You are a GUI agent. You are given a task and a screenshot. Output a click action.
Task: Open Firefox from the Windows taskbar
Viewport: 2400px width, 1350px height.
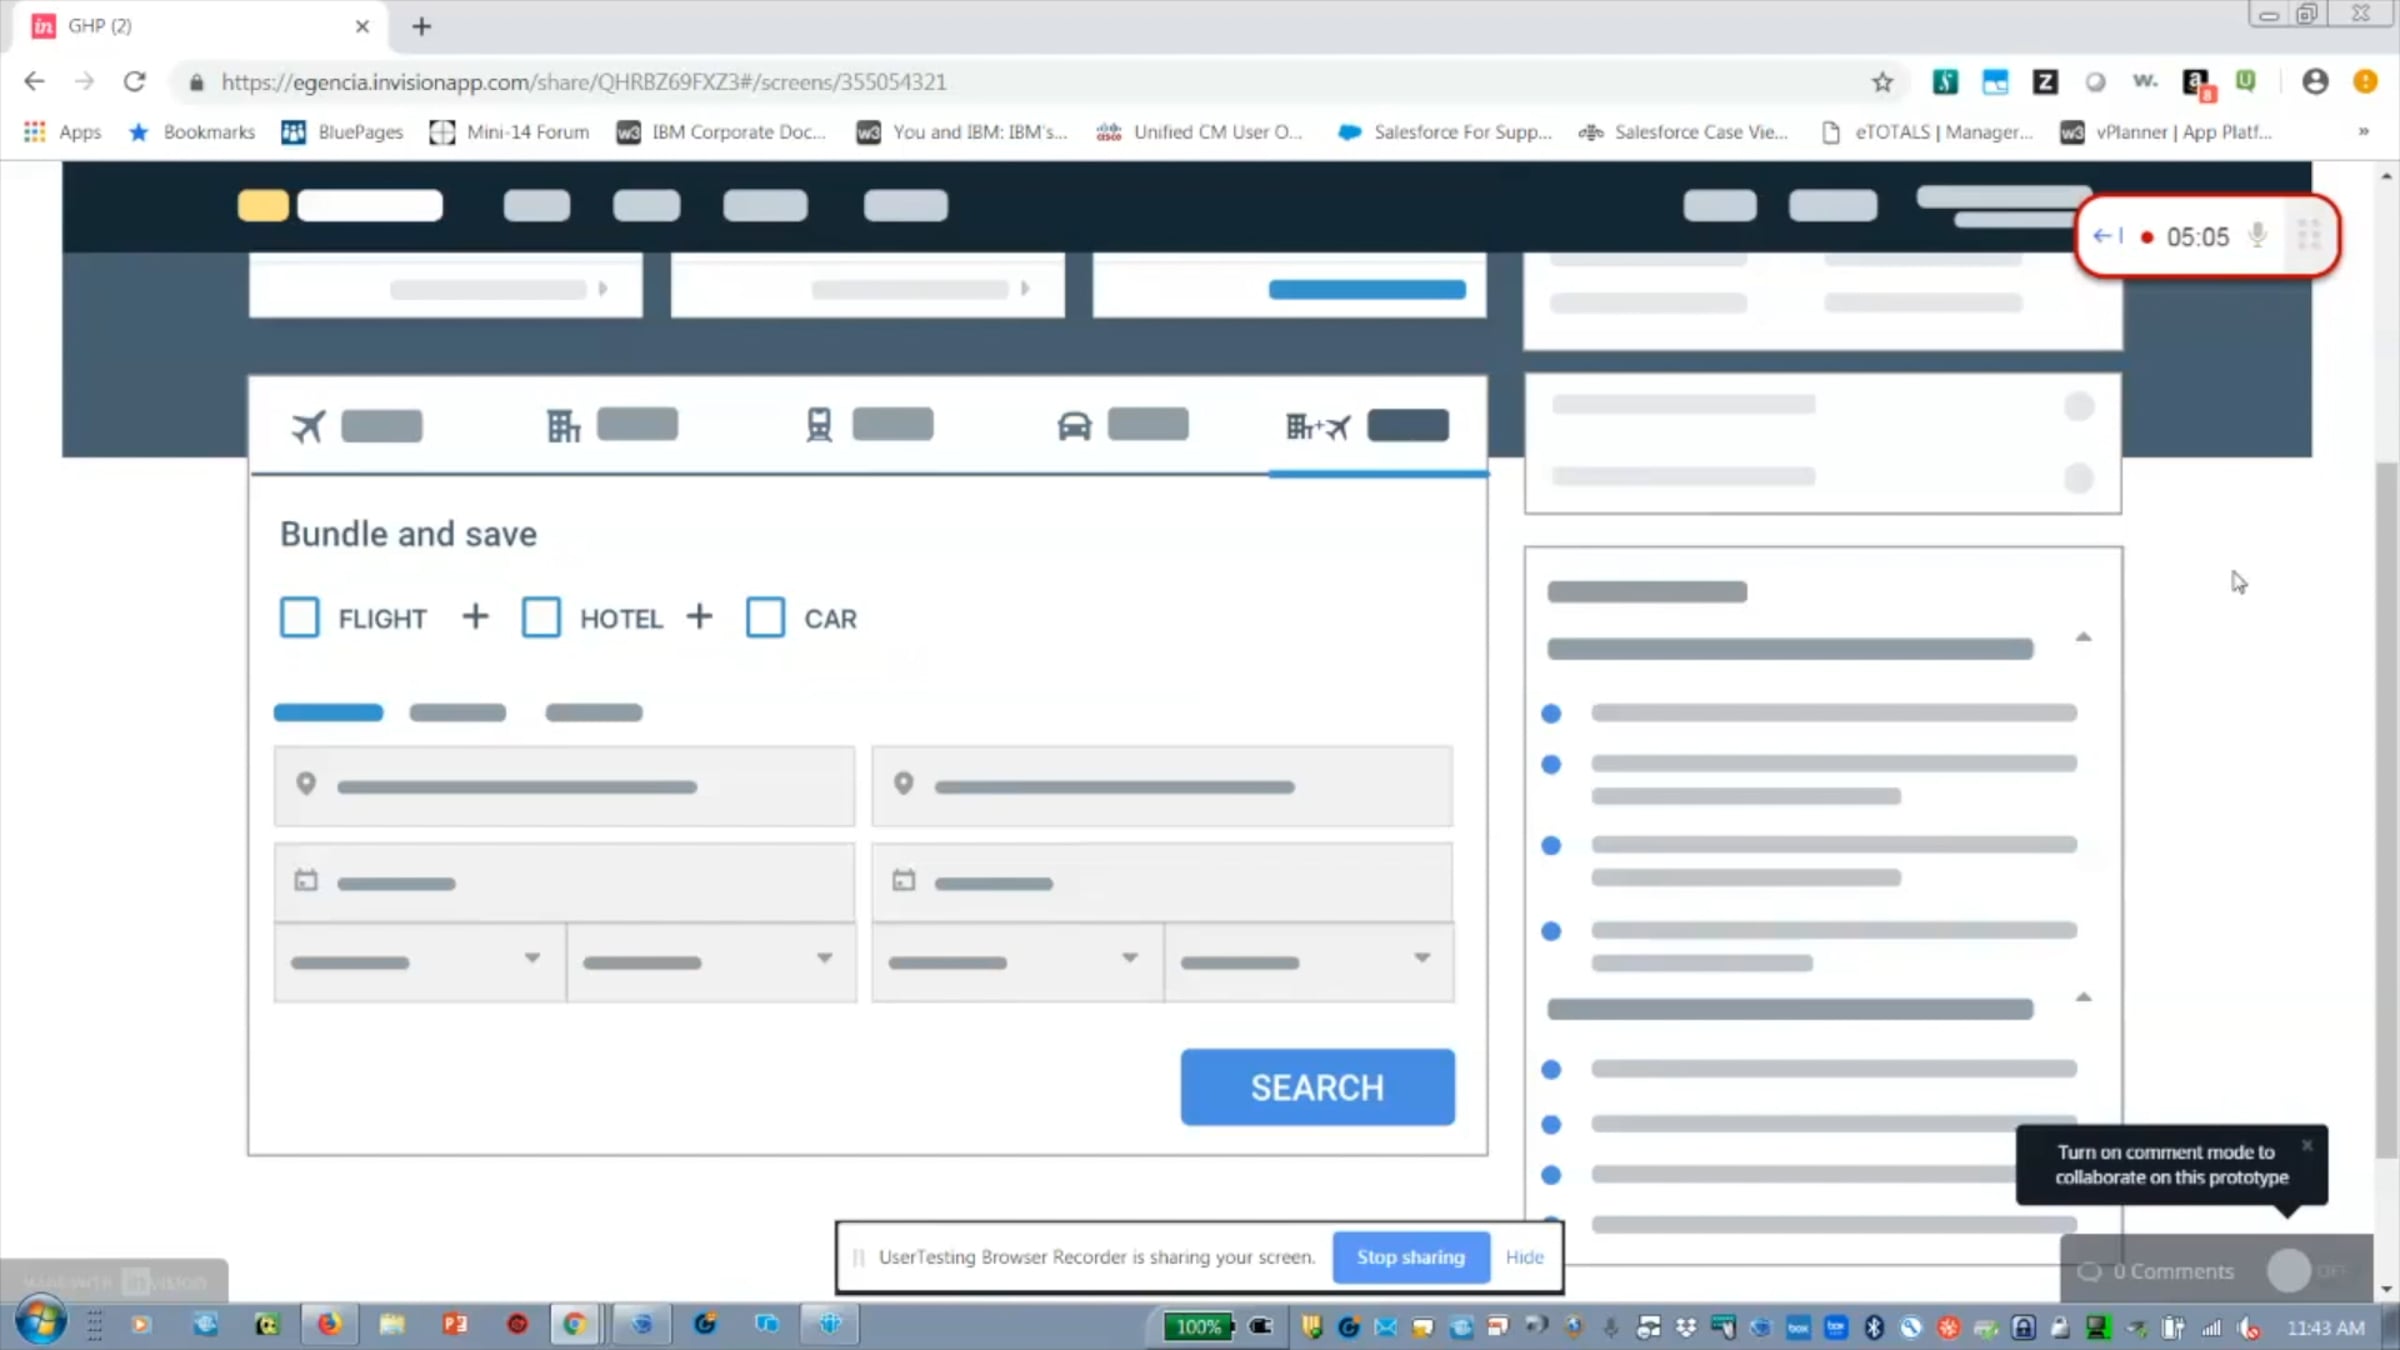click(x=329, y=1325)
